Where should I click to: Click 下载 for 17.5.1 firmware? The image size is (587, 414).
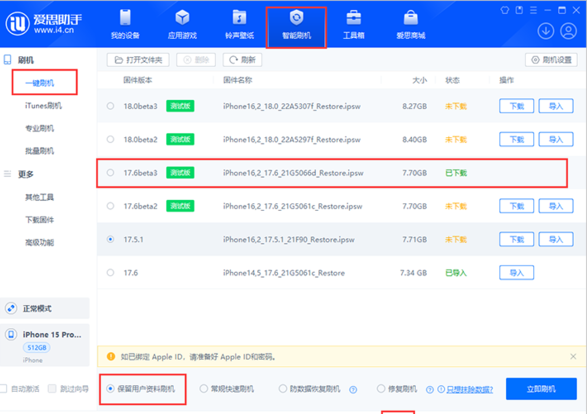517,239
